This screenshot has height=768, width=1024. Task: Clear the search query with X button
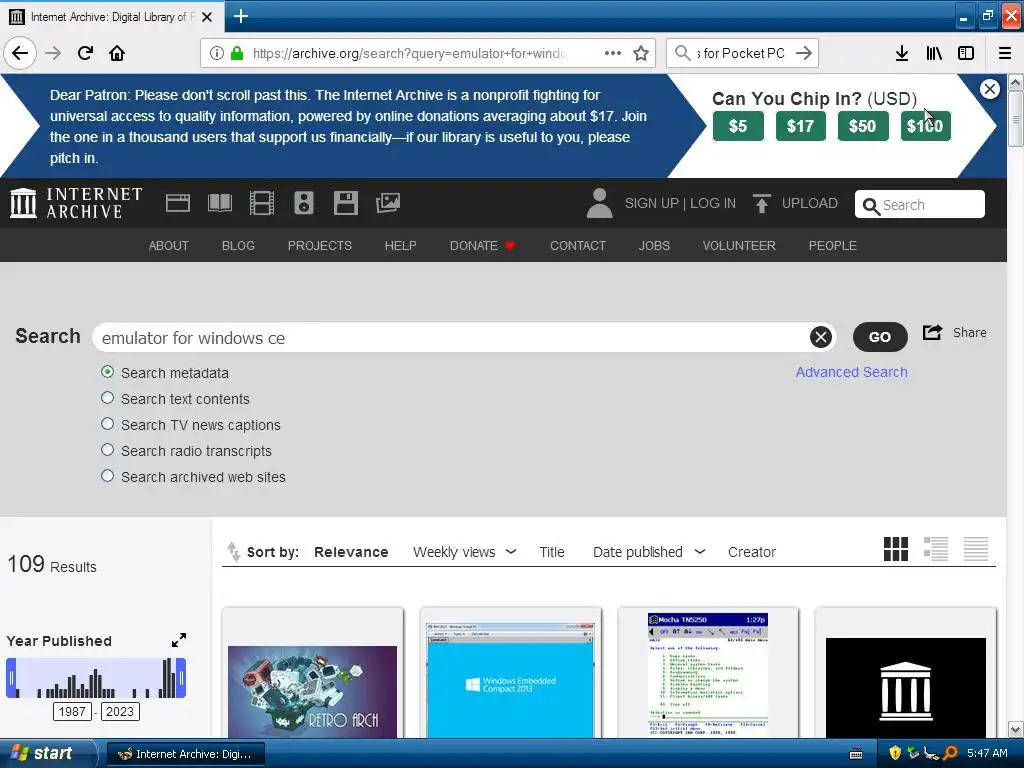click(x=821, y=337)
